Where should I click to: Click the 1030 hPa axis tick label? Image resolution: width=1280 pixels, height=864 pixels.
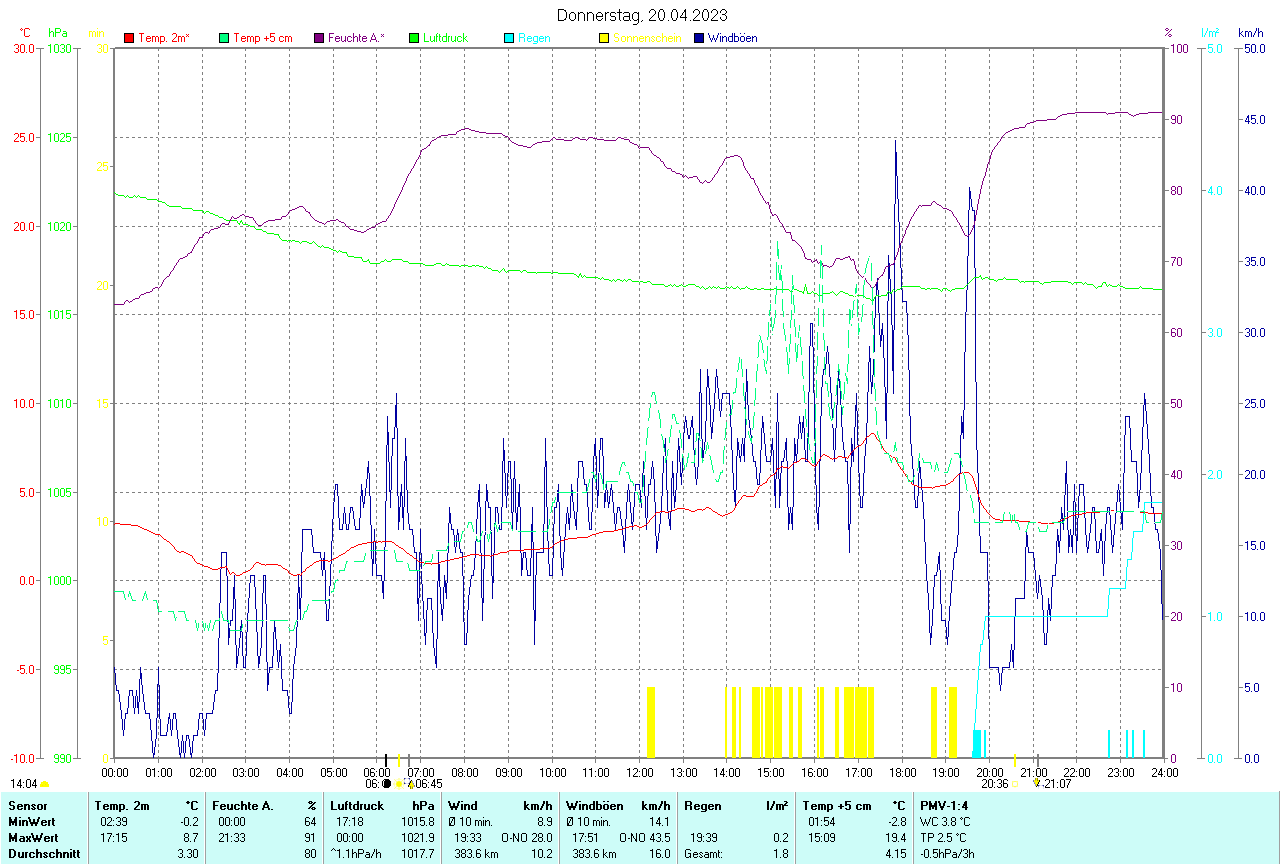pyautogui.click(x=60, y=48)
